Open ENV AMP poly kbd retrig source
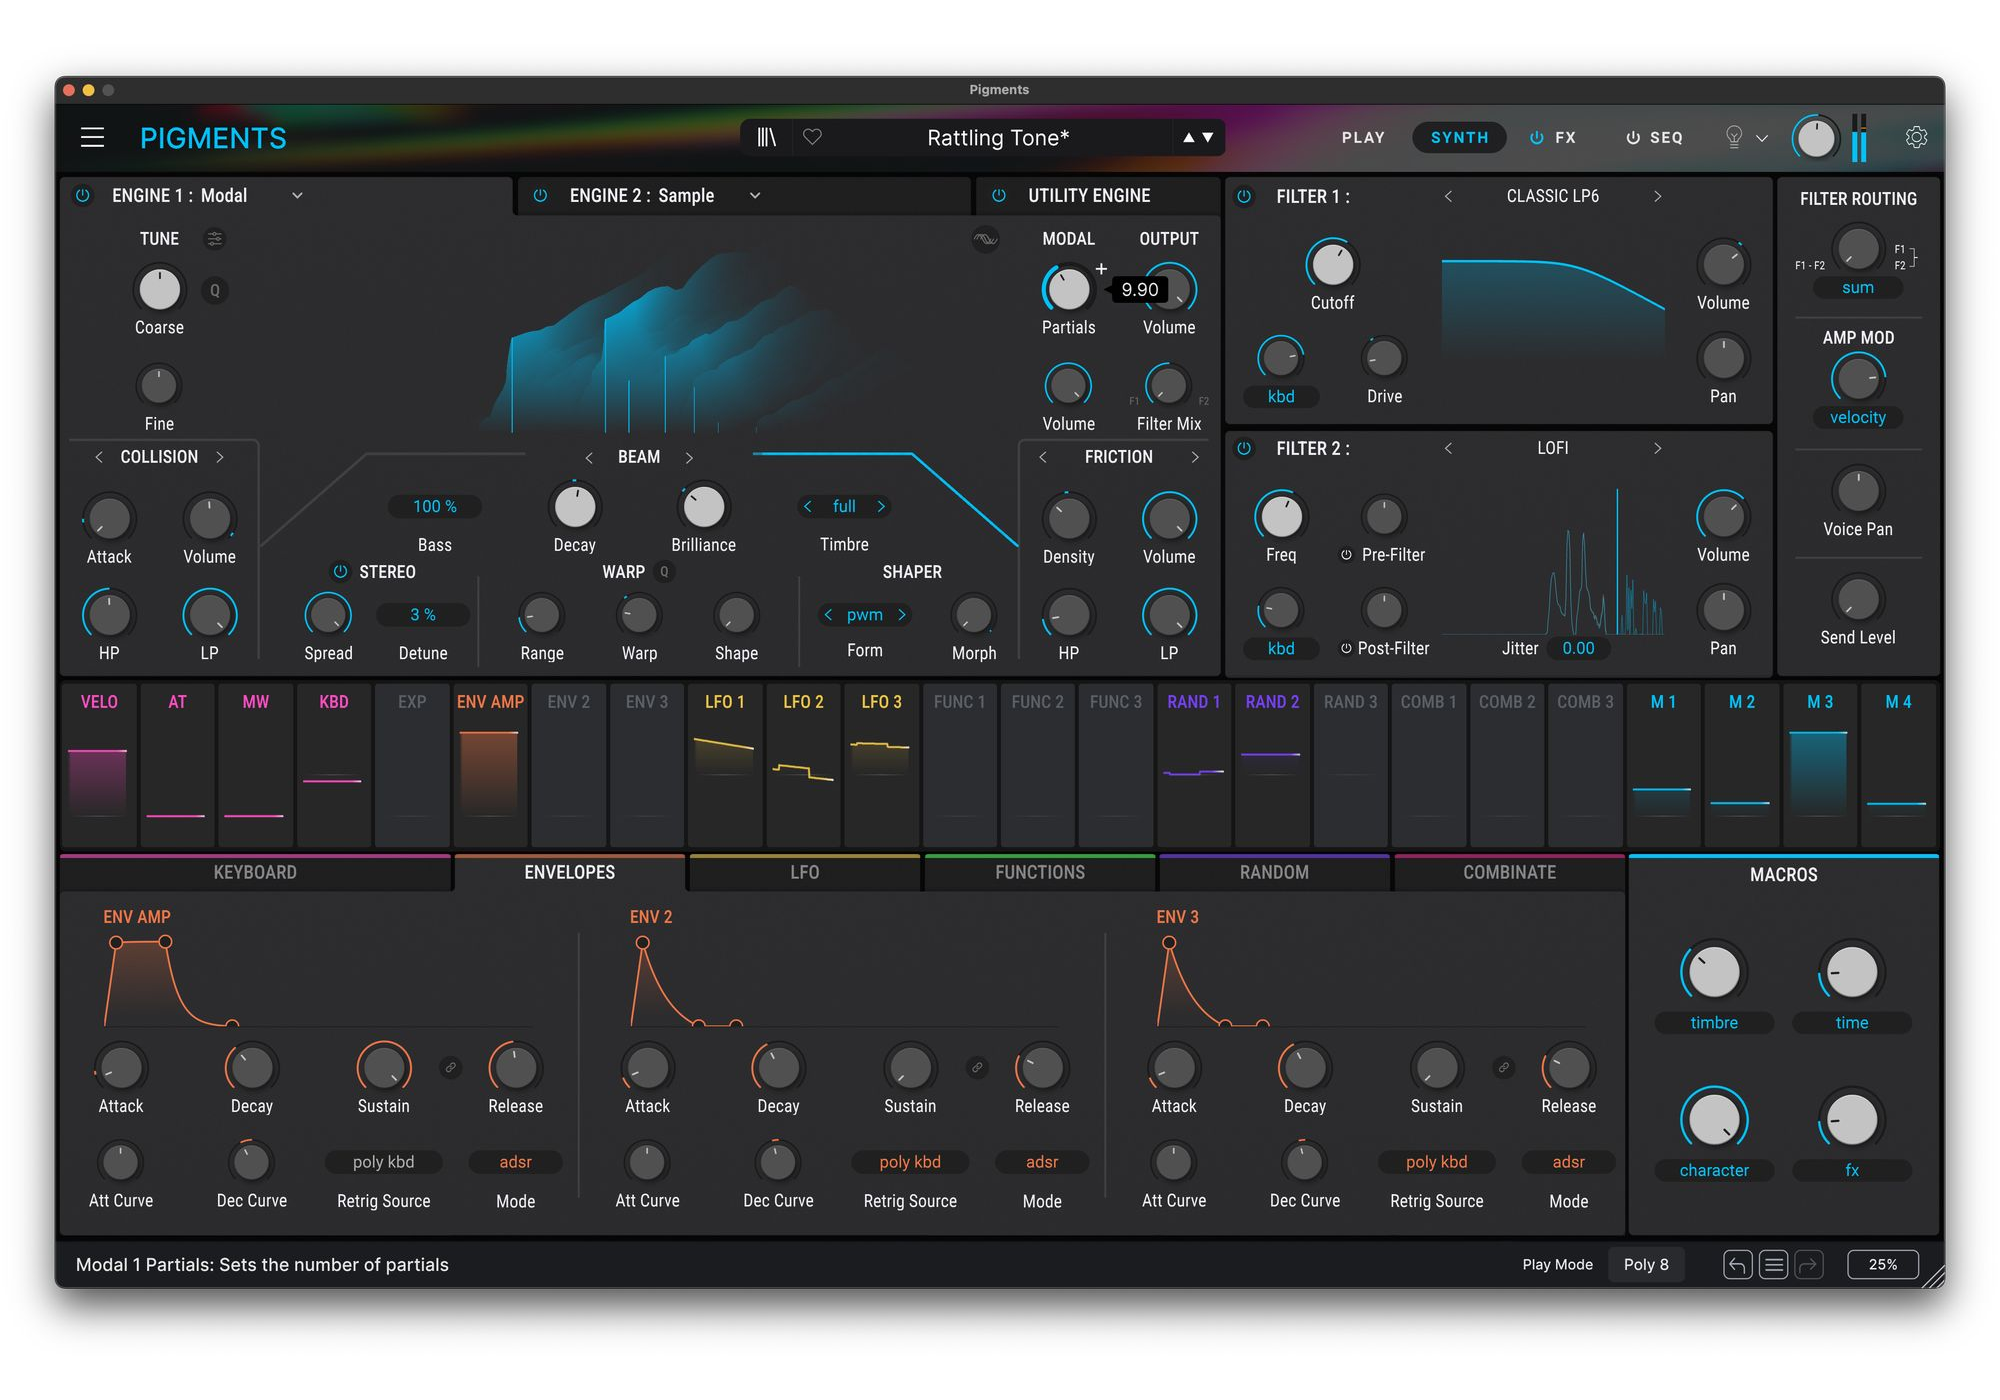The height and width of the screenshot is (1400, 2000). [x=384, y=1161]
